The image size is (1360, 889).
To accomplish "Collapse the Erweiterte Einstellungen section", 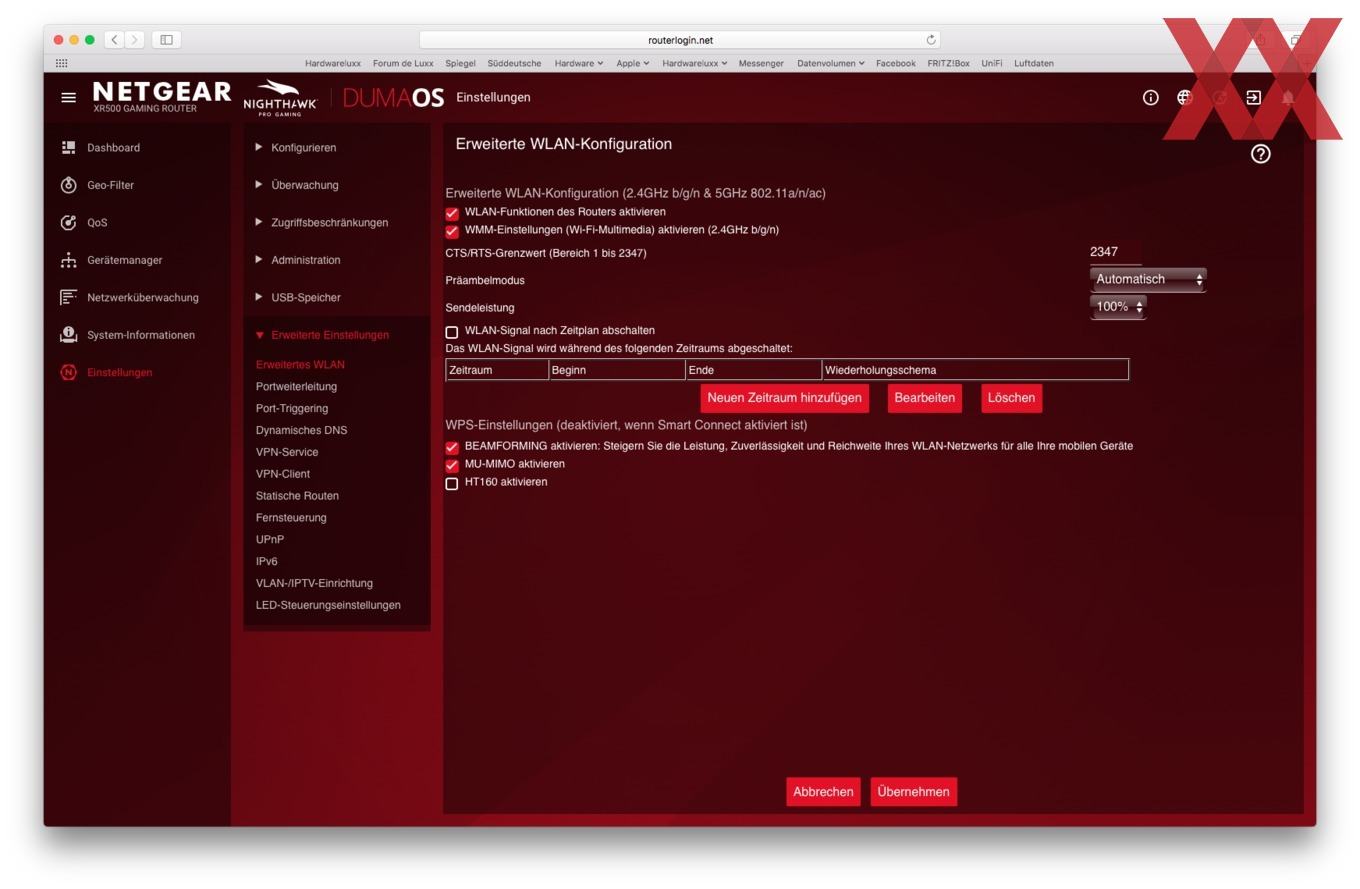I will tap(322, 335).
